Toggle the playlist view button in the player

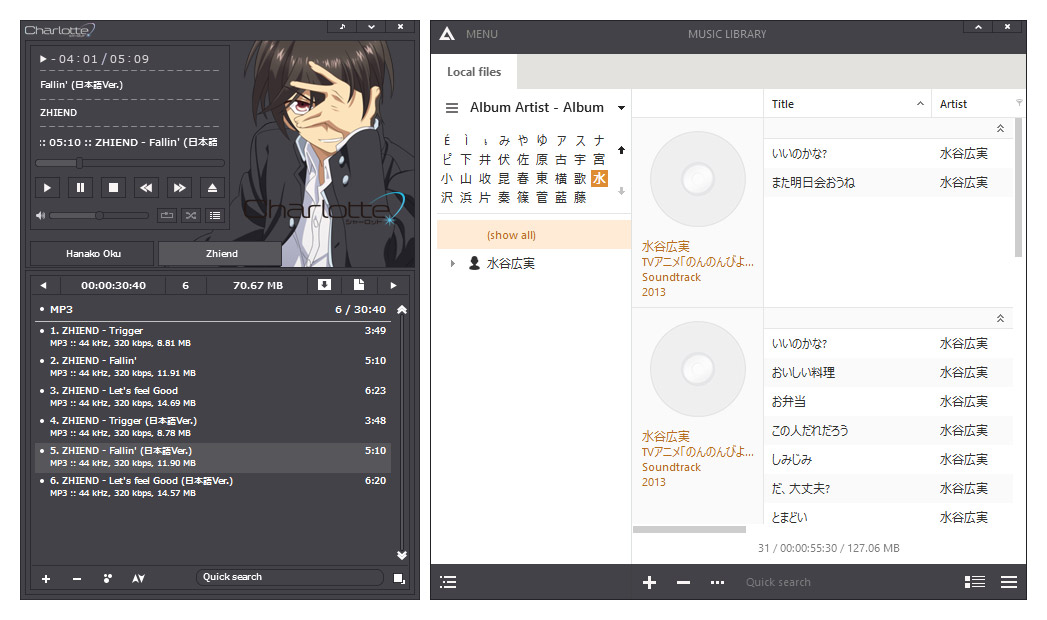coord(214,216)
